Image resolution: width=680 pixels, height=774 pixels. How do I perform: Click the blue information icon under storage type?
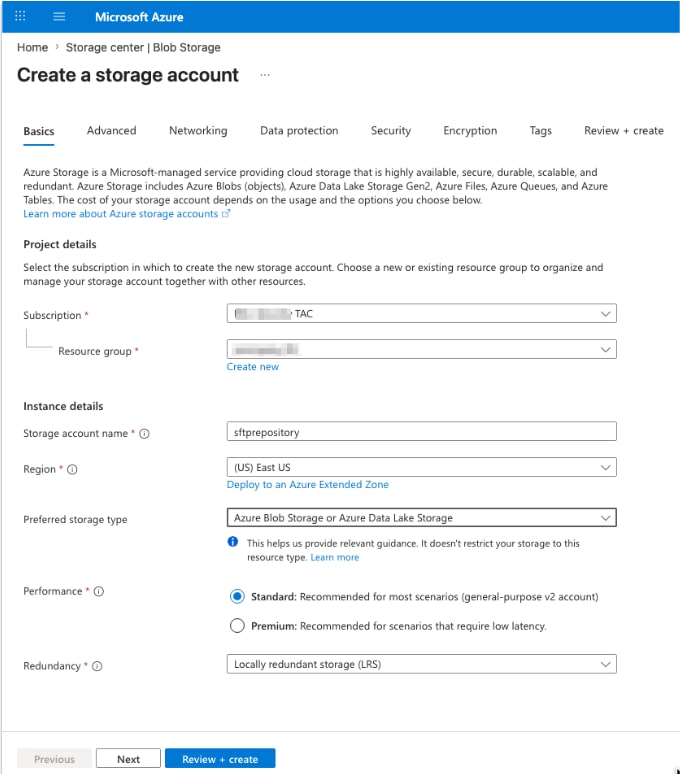pos(233,542)
